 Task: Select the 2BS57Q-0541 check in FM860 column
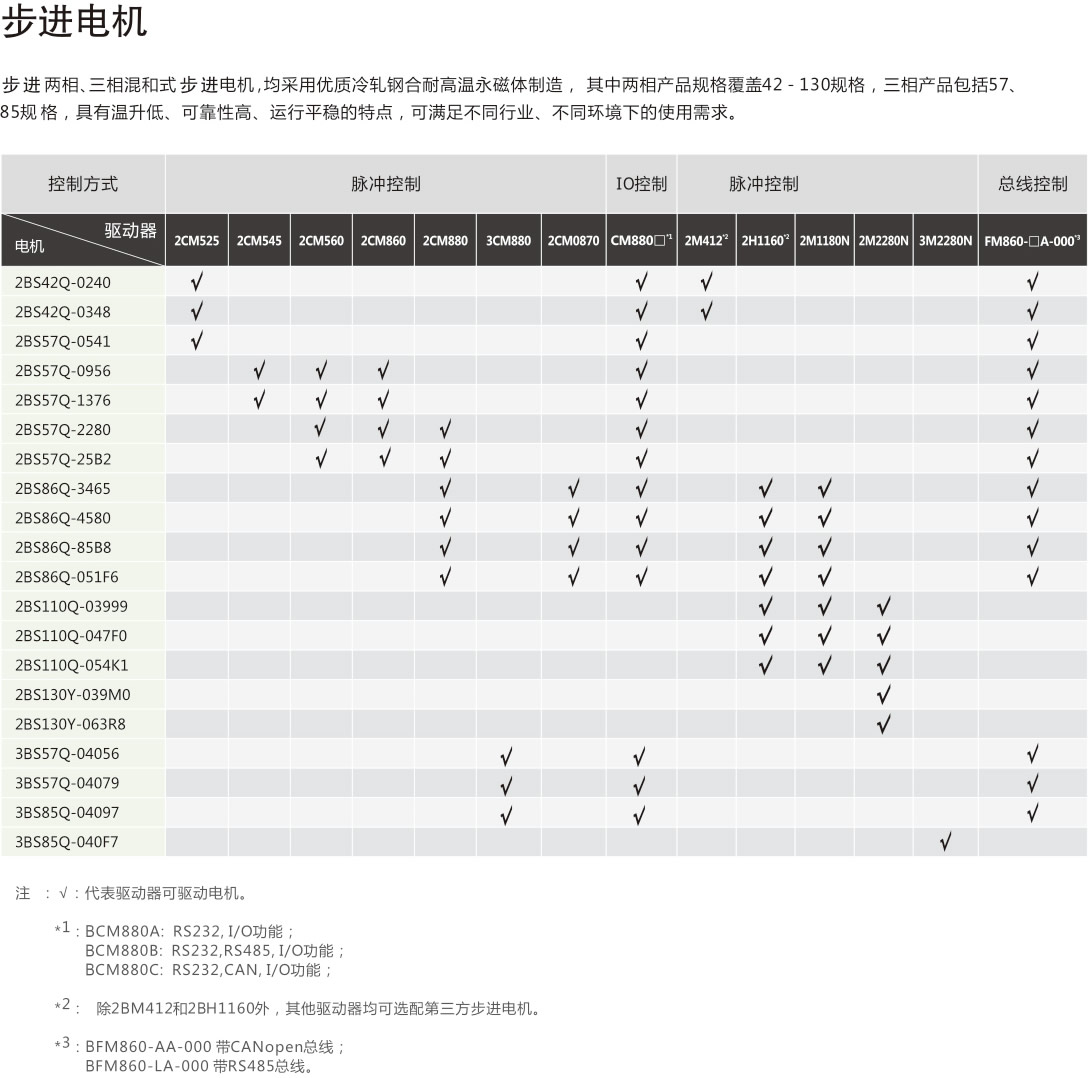pos(1032,342)
